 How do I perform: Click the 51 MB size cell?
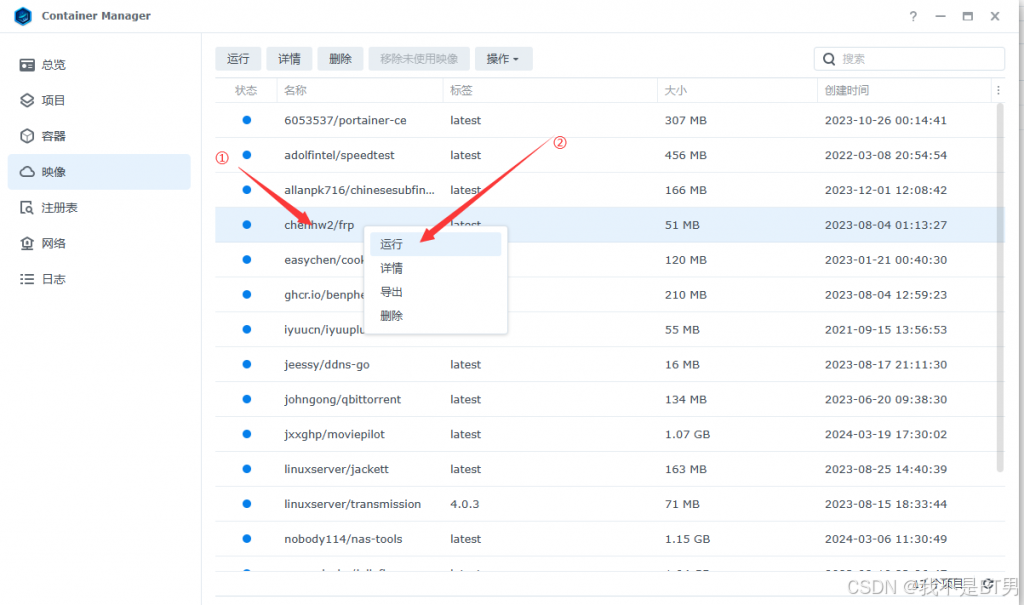[x=682, y=225]
